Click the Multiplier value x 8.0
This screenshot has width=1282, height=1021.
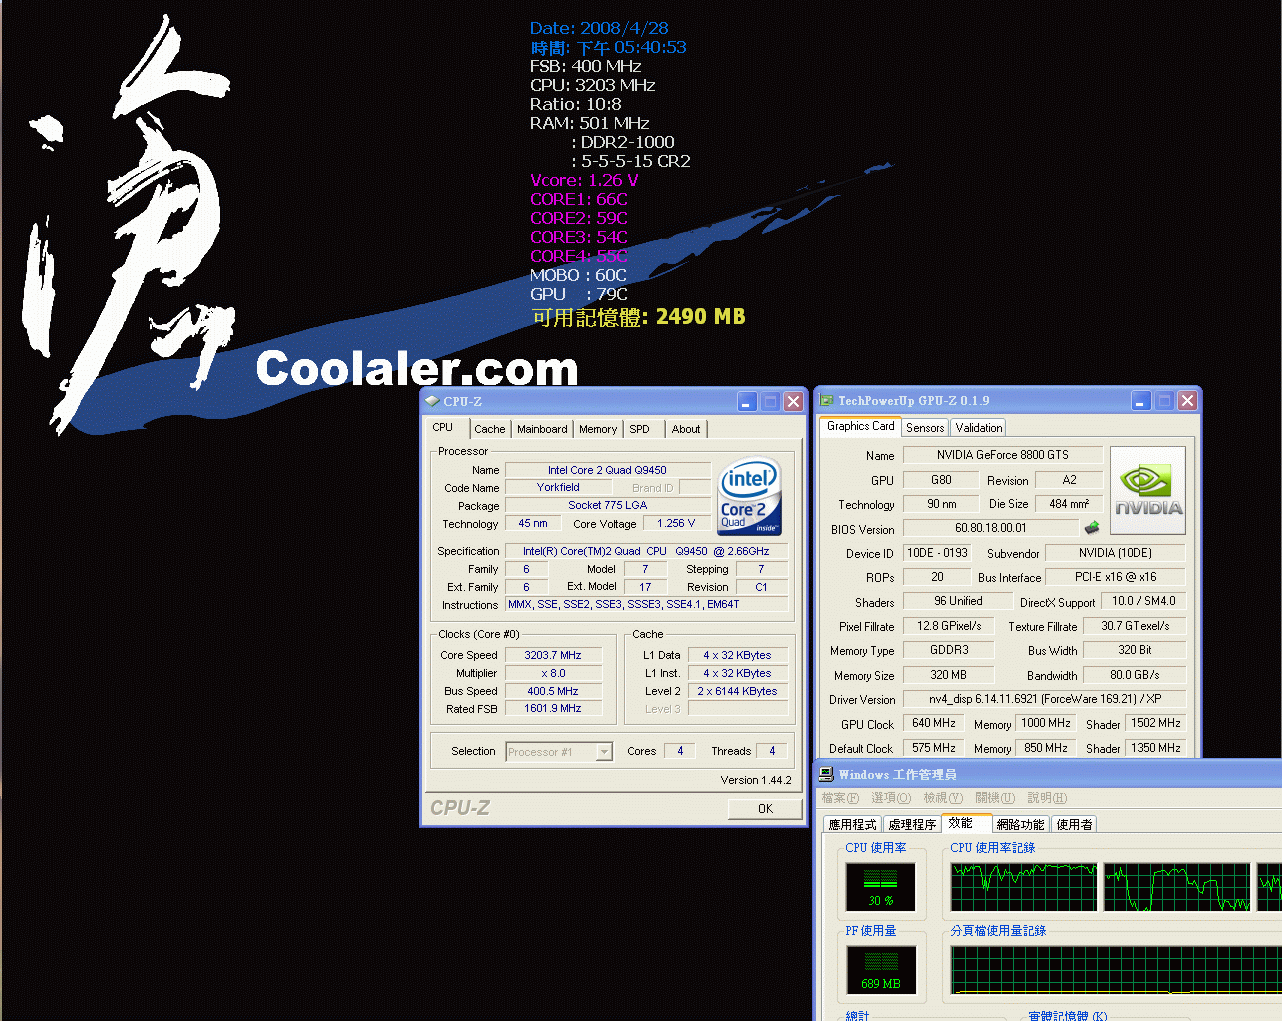tap(553, 673)
